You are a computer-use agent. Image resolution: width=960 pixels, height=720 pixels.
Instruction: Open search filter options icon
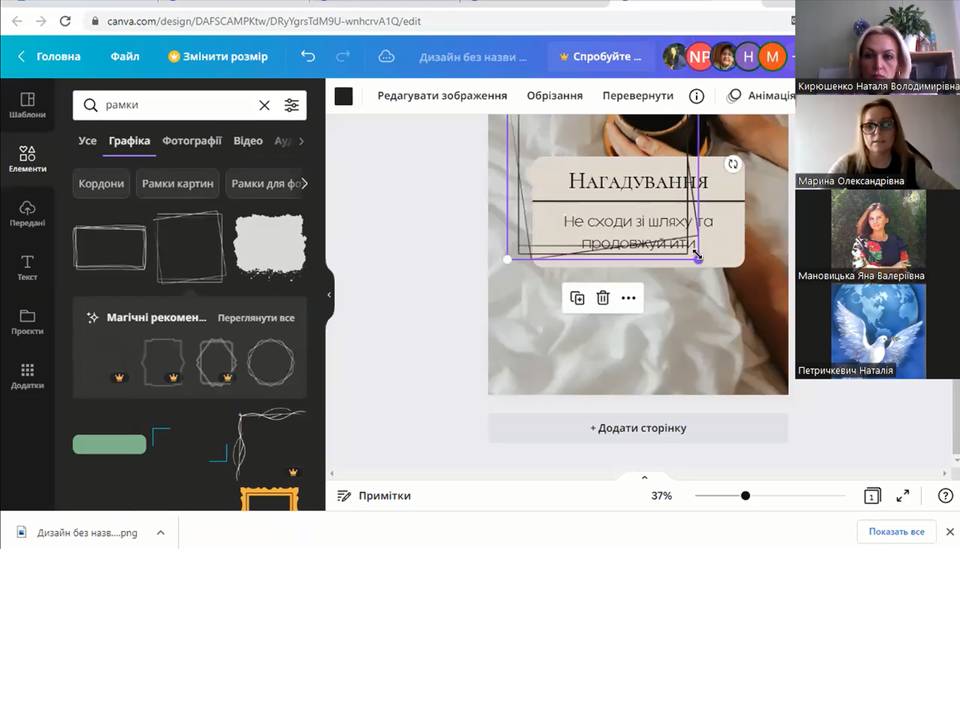[x=292, y=105]
